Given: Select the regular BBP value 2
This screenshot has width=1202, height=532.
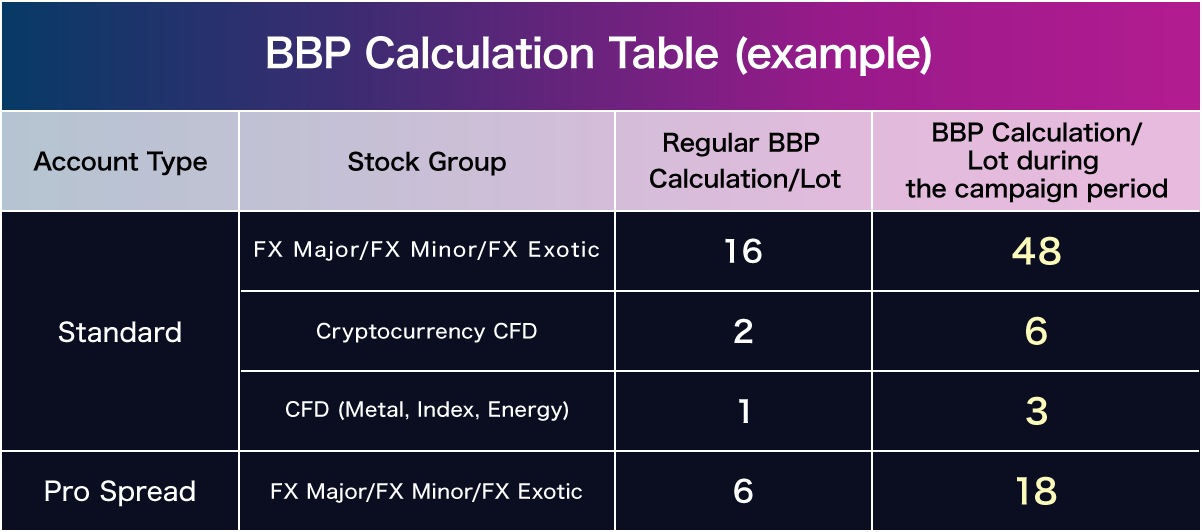Looking at the screenshot, I should [x=743, y=332].
